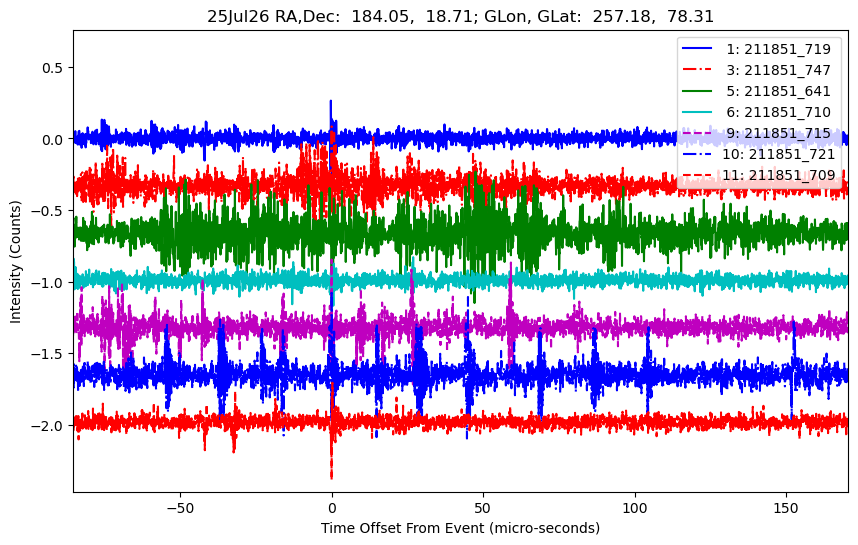Click the magenta trace peak near time zero

point(332,264)
